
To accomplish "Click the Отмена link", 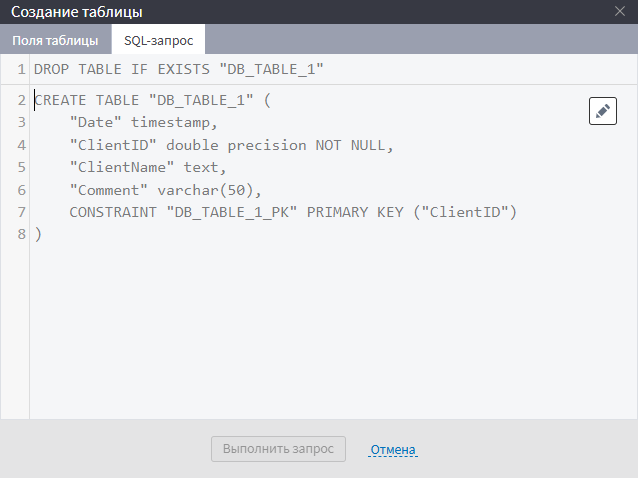I will click(x=392, y=450).
